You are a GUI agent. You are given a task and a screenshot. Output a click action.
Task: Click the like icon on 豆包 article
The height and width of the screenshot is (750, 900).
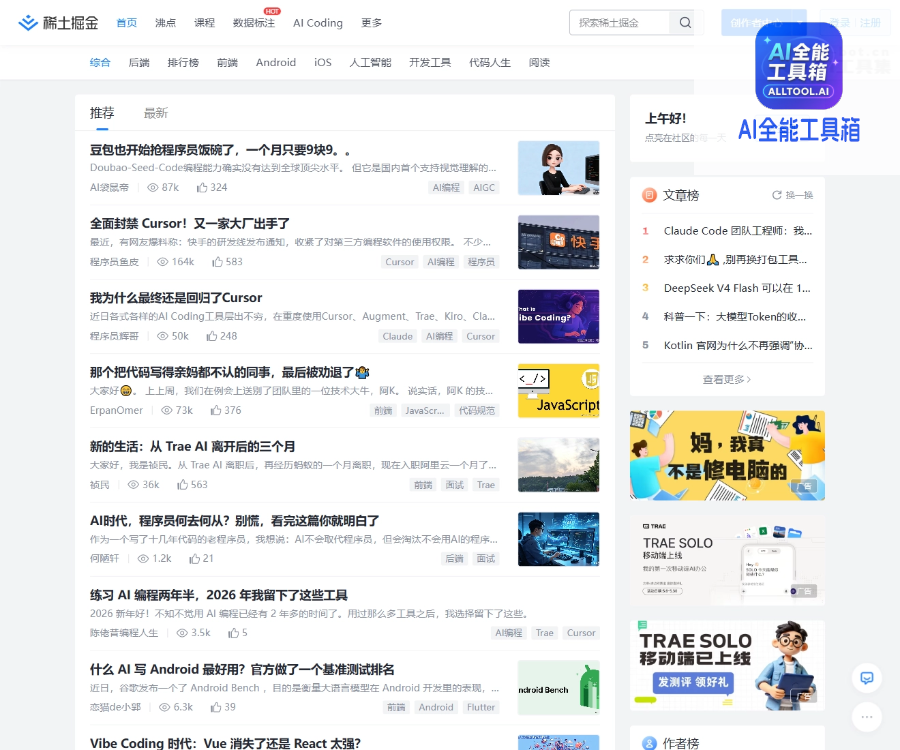click(202, 188)
